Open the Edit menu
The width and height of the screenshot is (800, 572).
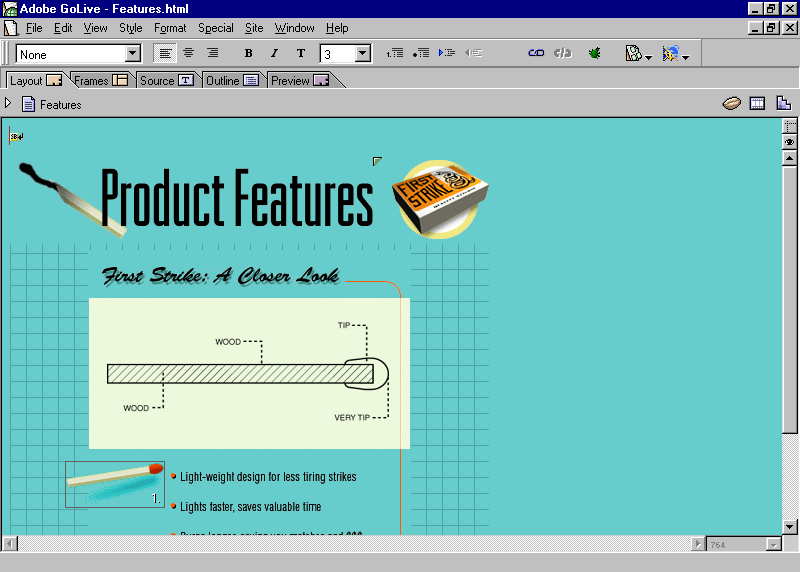[x=63, y=28]
